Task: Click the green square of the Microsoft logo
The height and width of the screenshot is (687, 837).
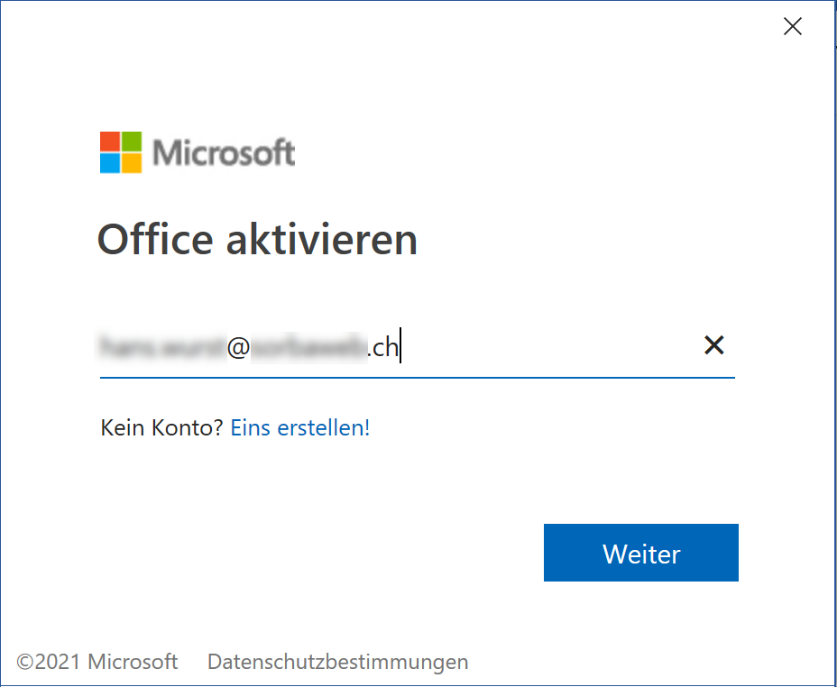Action: tap(132, 141)
